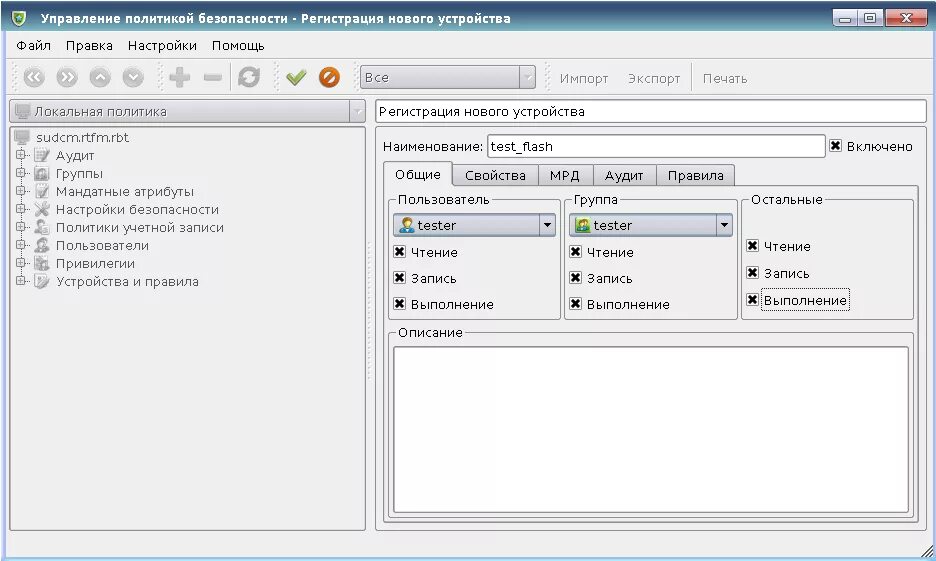The height and width of the screenshot is (561, 936).
Task: Click the Регистрация нового устройства header field
Action: 651,112
